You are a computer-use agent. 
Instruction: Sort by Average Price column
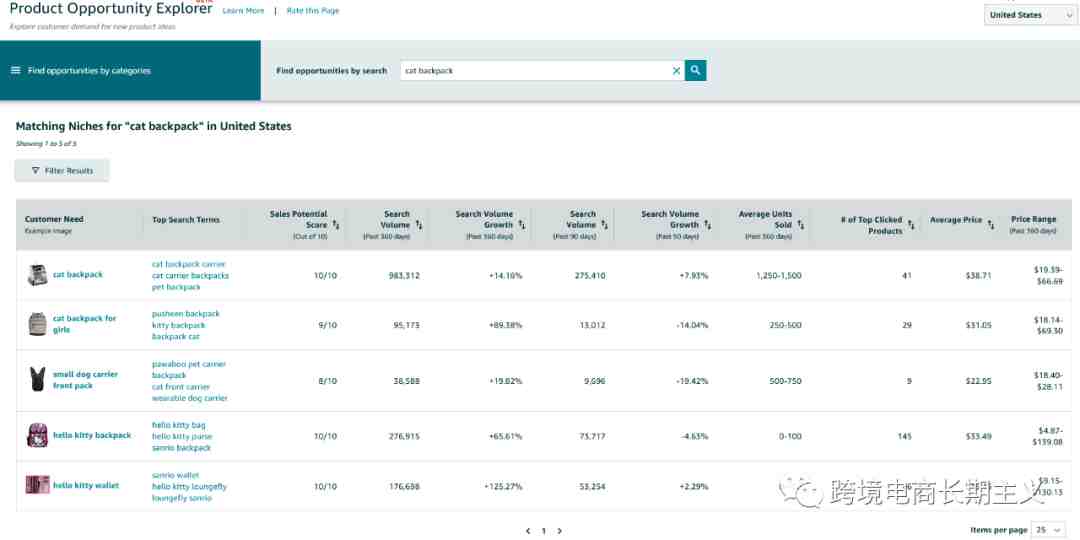990,225
